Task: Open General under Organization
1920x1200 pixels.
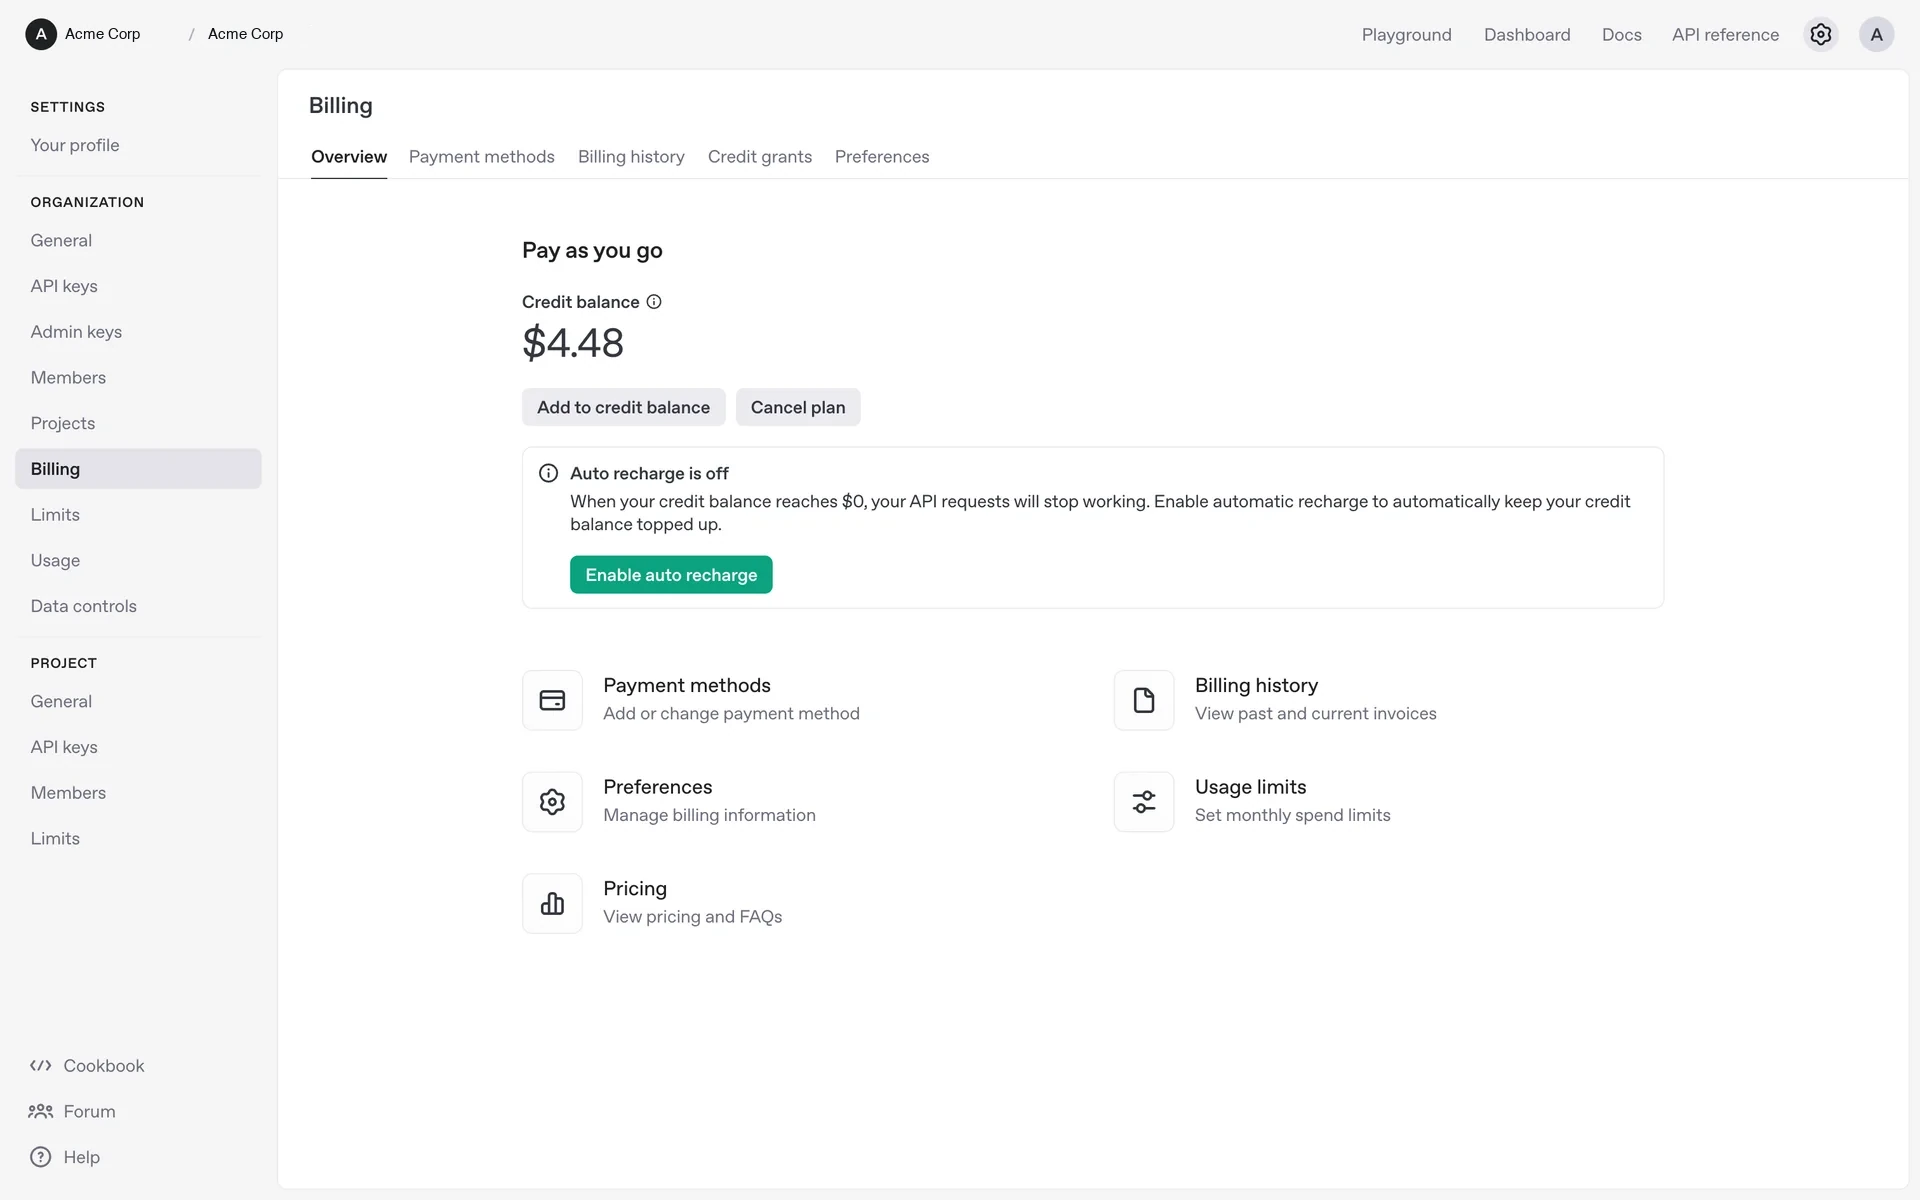Action: click(x=138, y=240)
